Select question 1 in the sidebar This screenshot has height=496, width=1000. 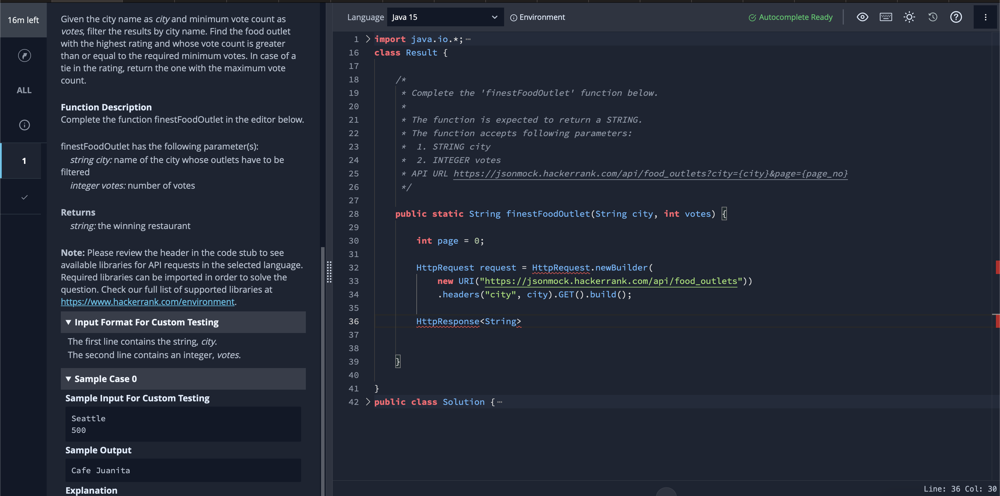(24, 161)
